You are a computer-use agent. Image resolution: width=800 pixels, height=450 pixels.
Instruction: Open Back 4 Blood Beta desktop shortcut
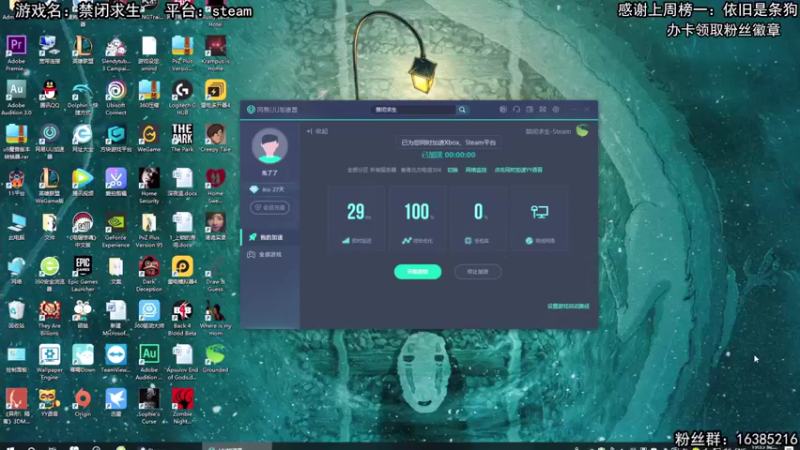pyautogui.click(x=182, y=318)
